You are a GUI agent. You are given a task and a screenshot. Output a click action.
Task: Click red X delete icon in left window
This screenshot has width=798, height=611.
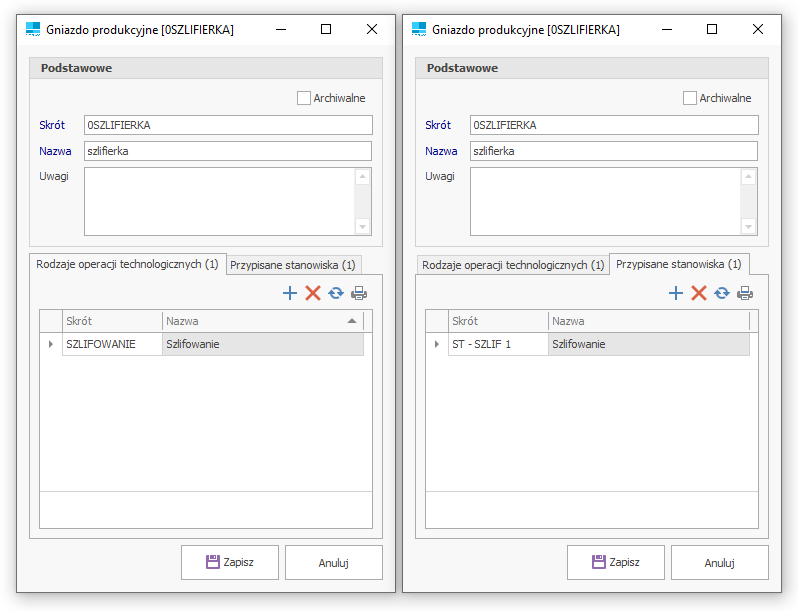pyautogui.click(x=313, y=293)
